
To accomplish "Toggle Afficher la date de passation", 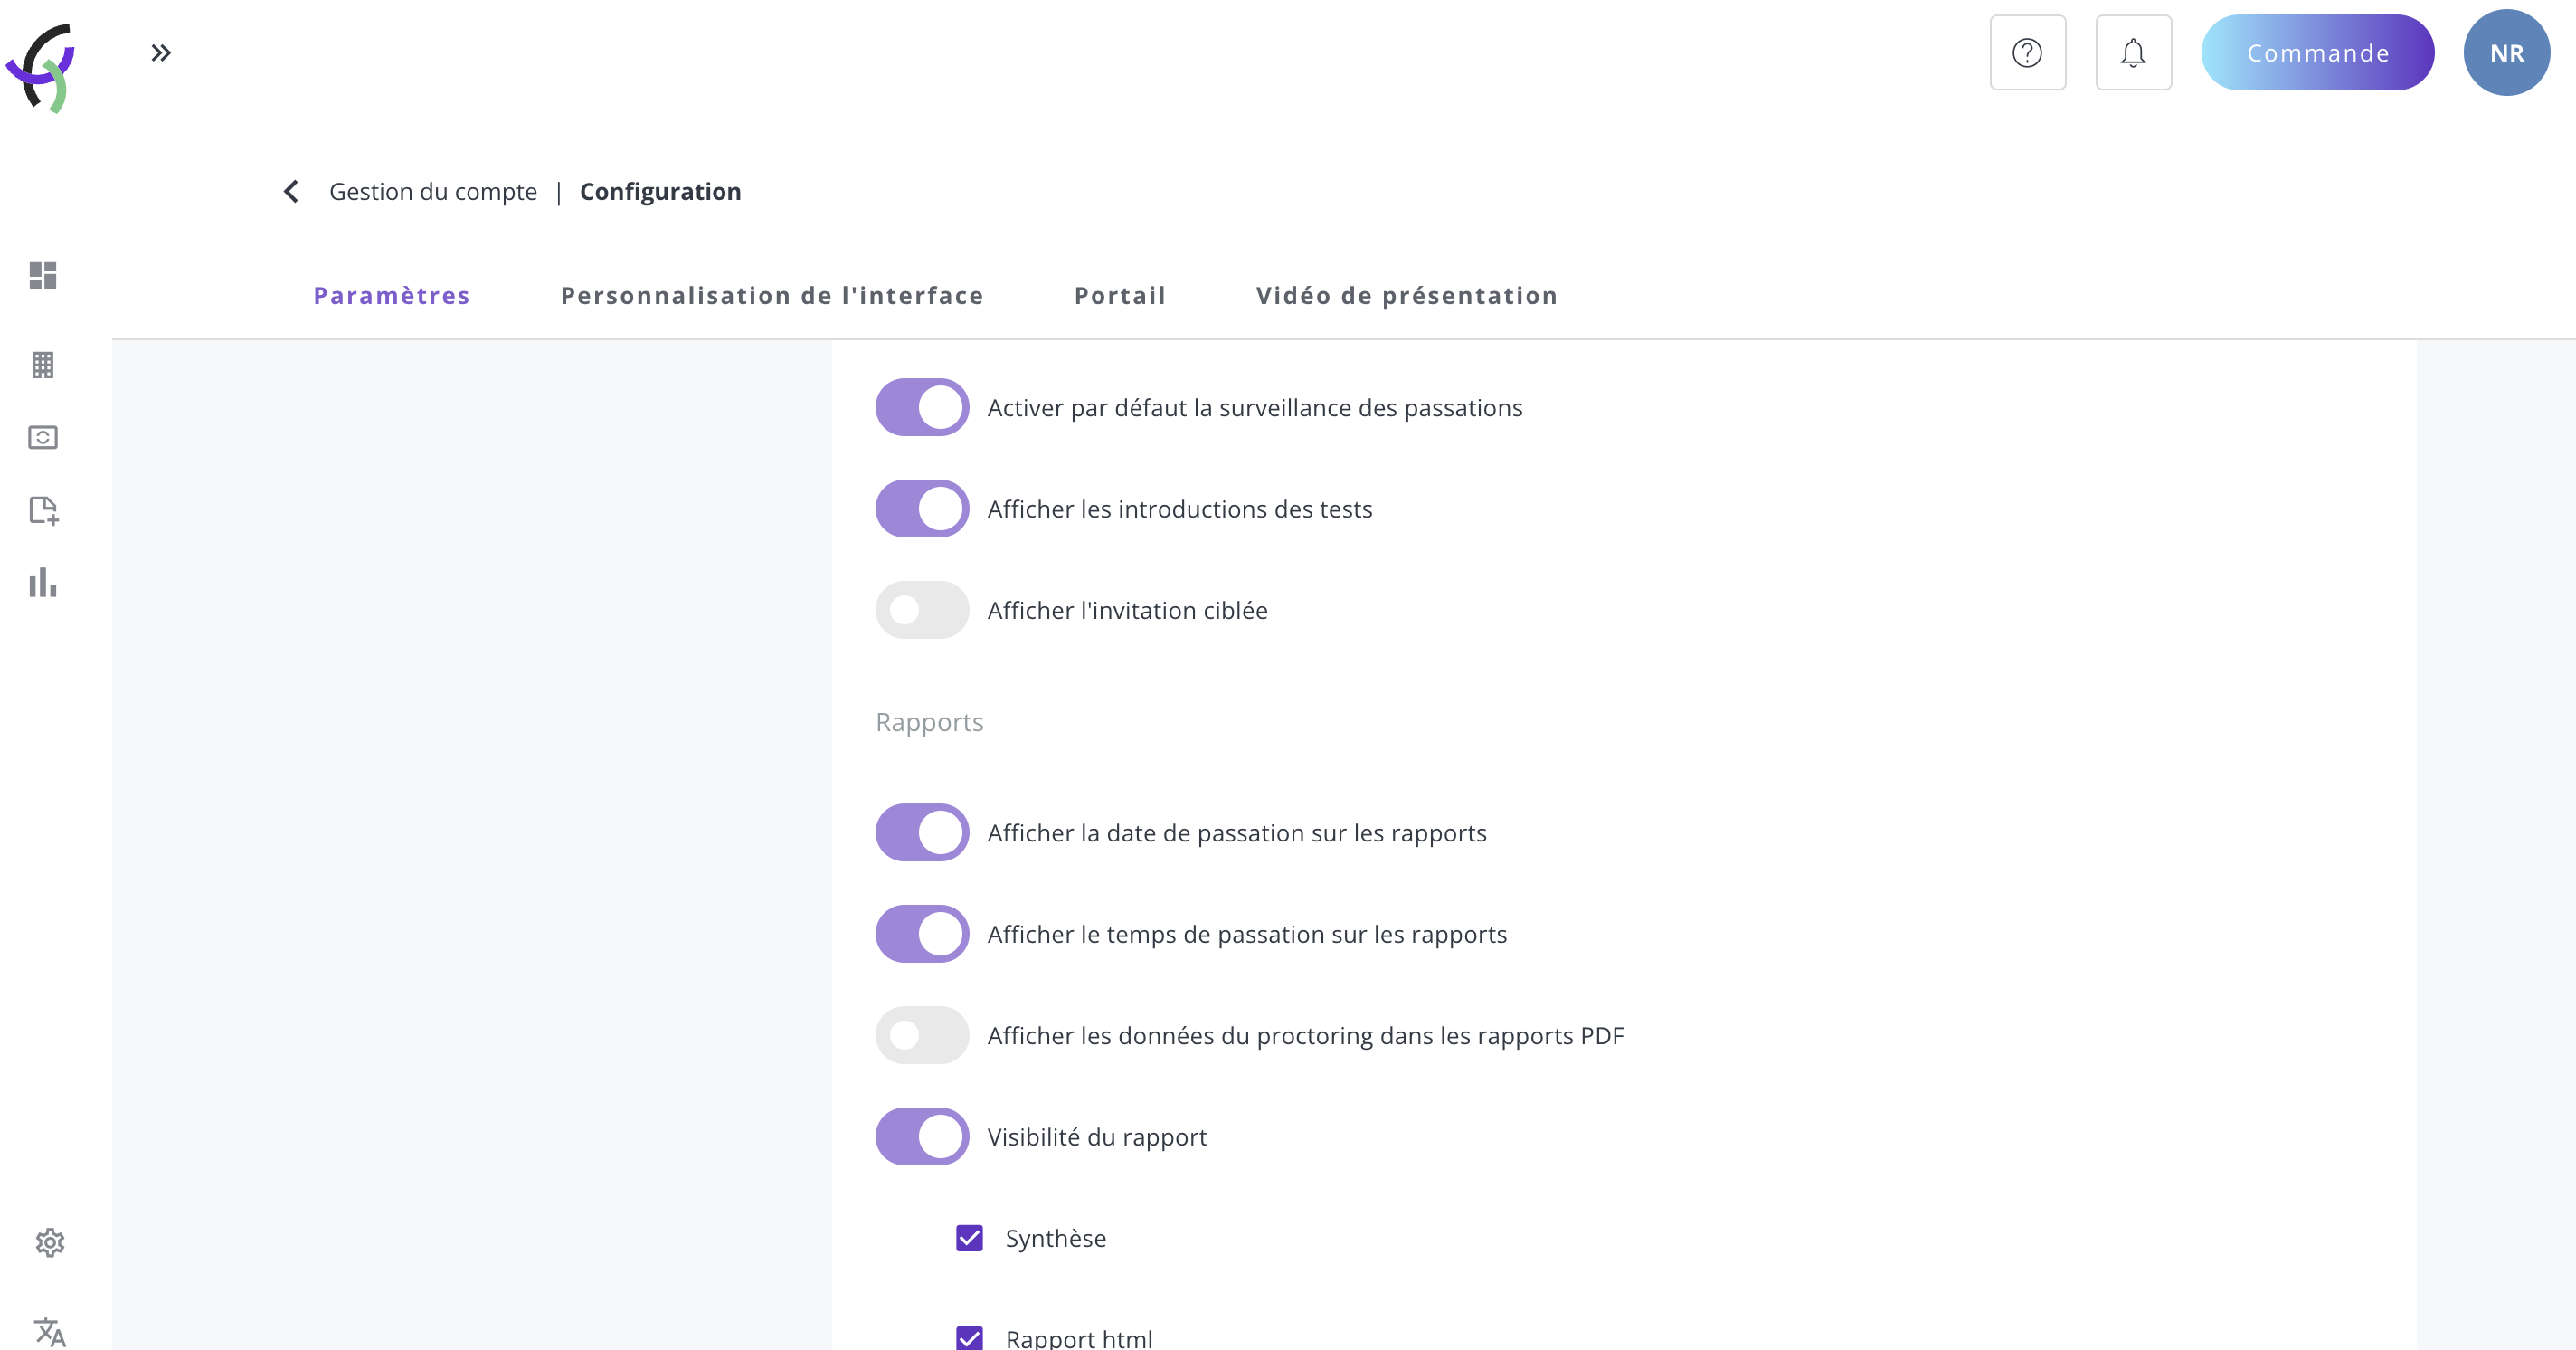I will click(x=922, y=833).
